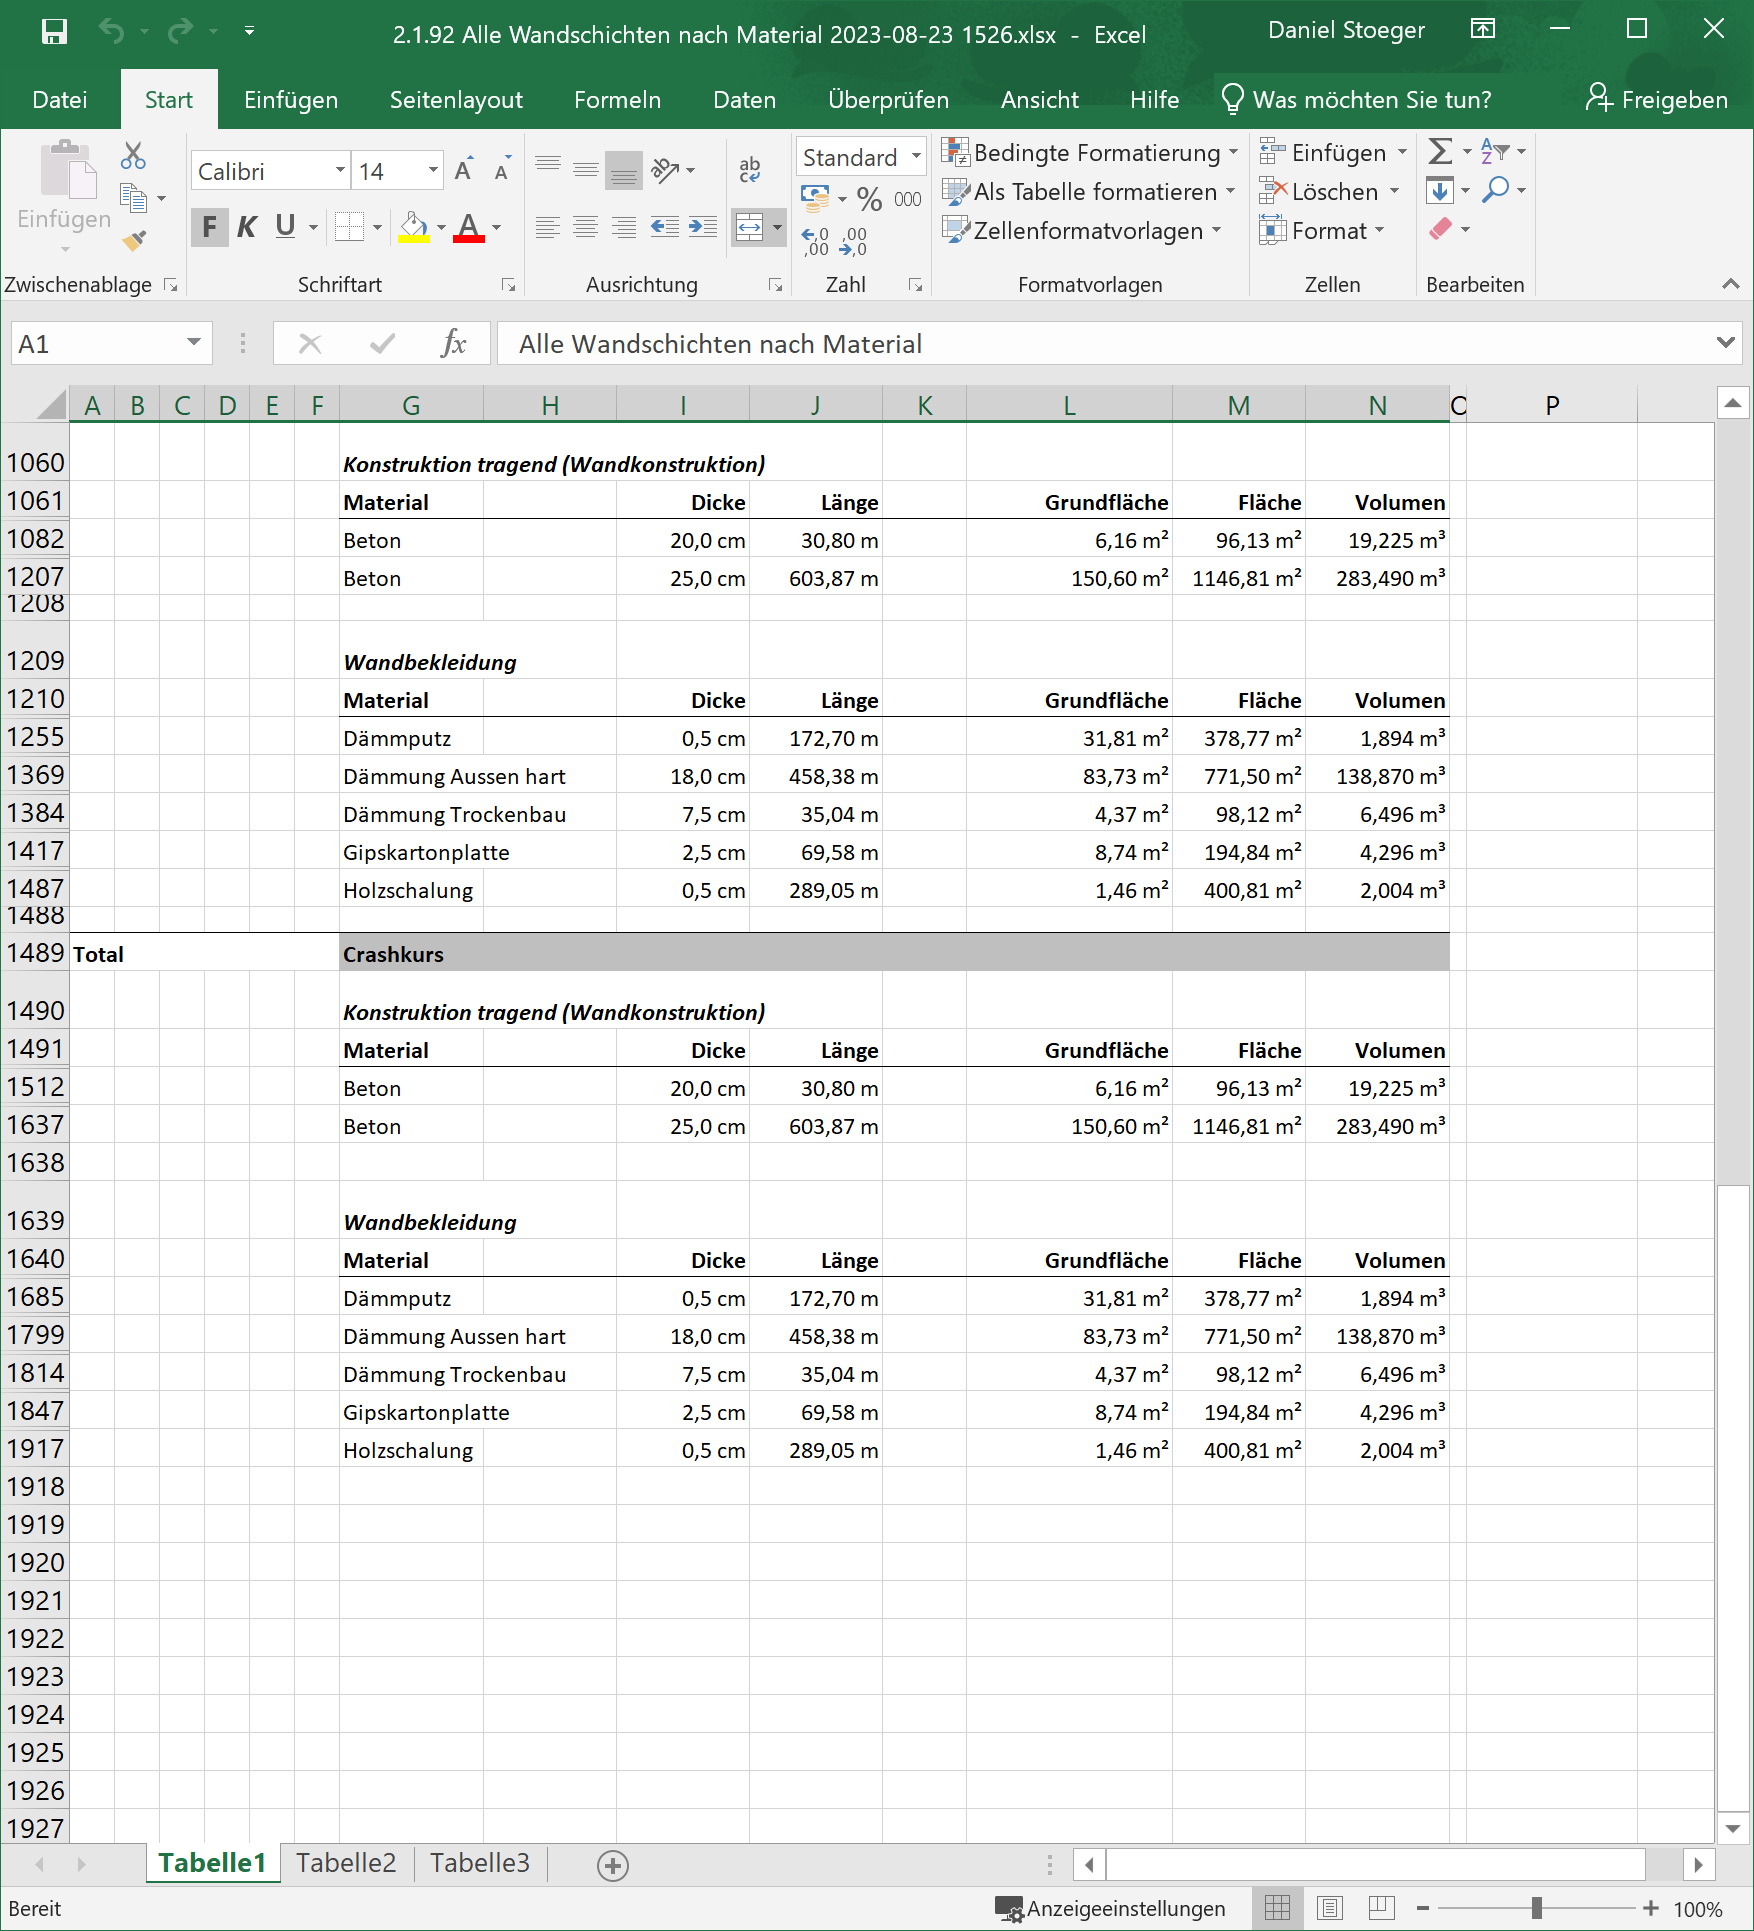Toggle middle vertical alignment
The height and width of the screenshot is (1931, 1754).
586,169
